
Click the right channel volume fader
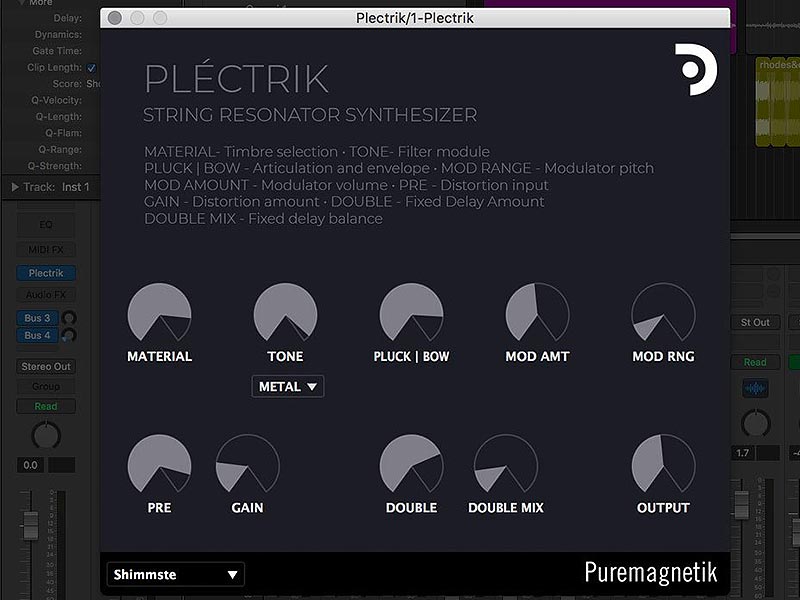(741, 505)
